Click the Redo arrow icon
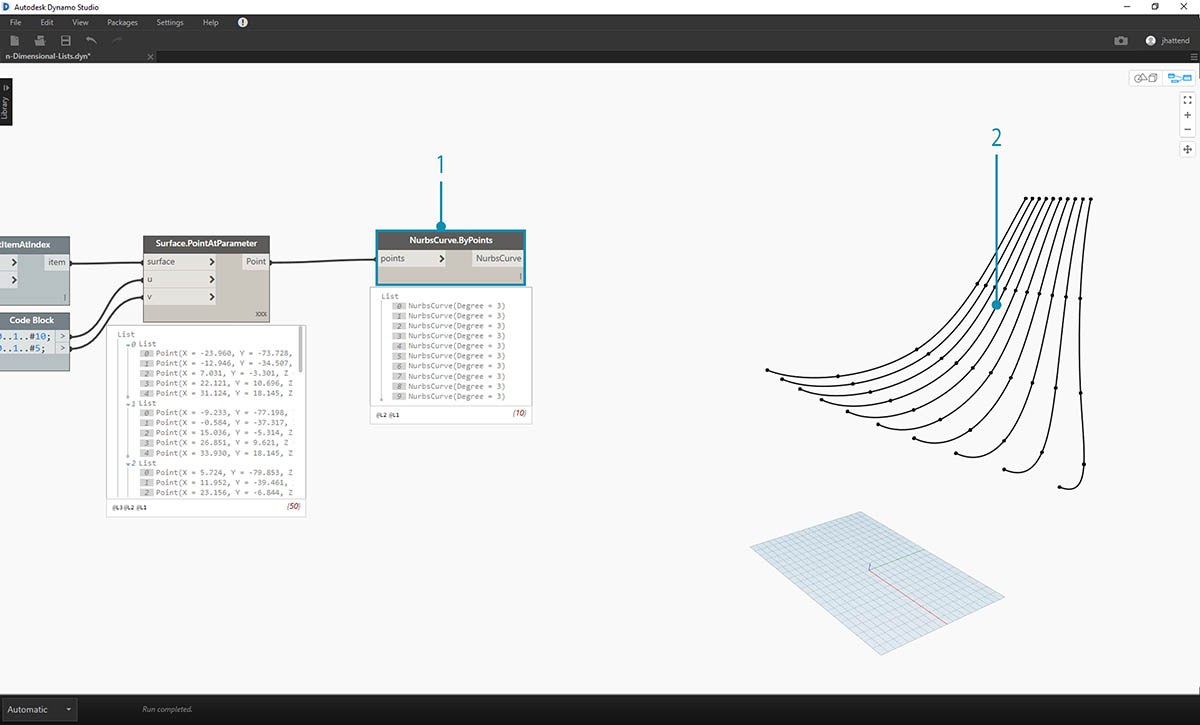Image resolution: width=1200 pixels, height=725 pixels. tap(117, 40)
